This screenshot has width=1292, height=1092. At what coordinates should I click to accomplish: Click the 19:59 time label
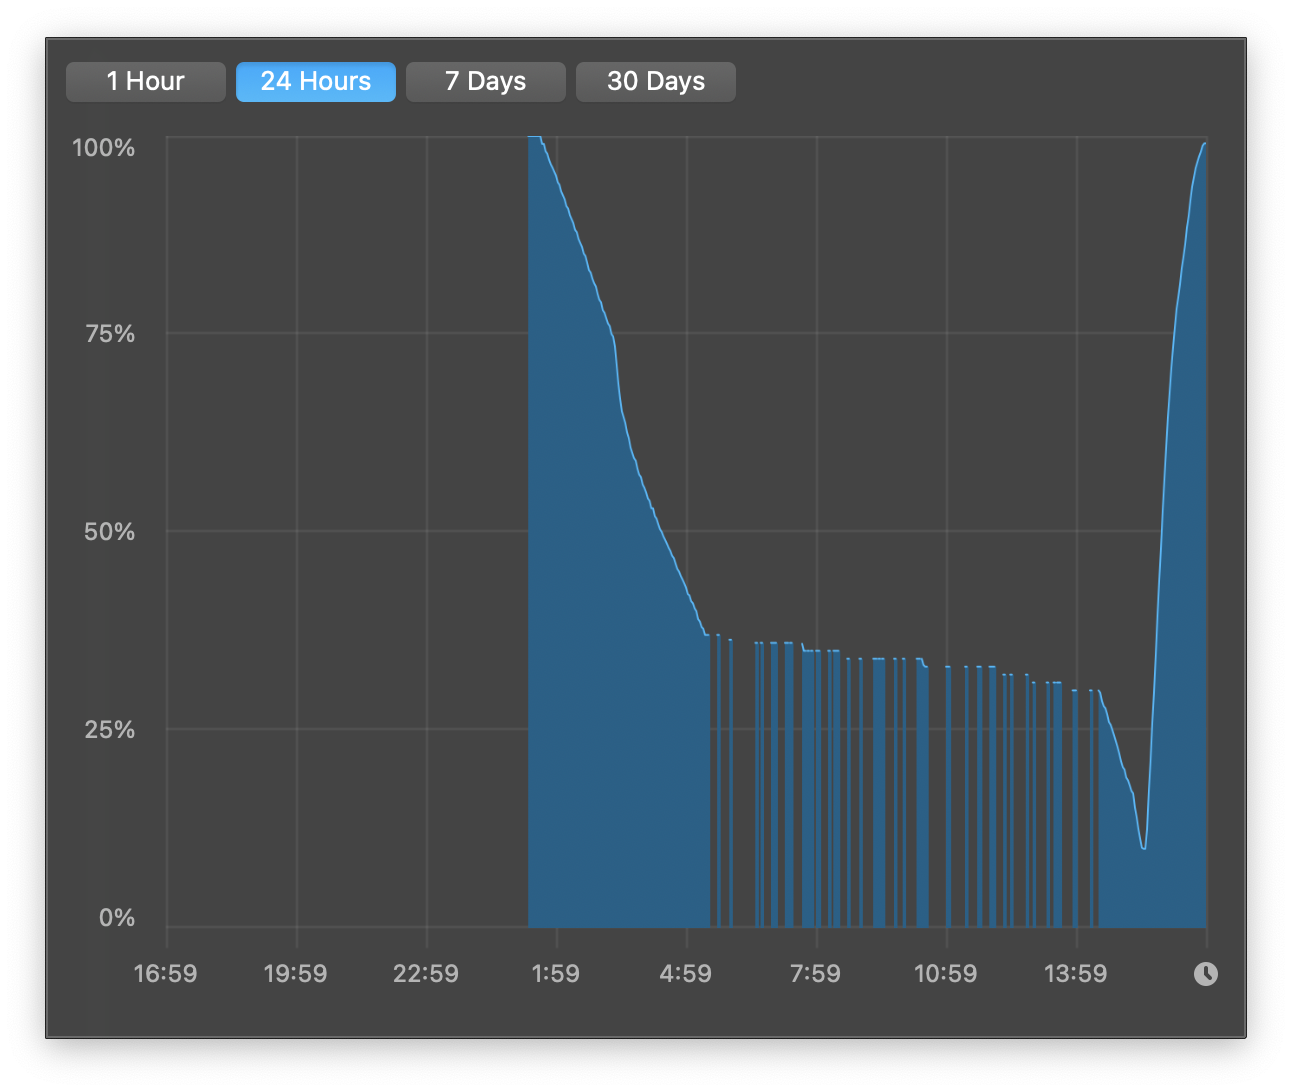[296, 974]
